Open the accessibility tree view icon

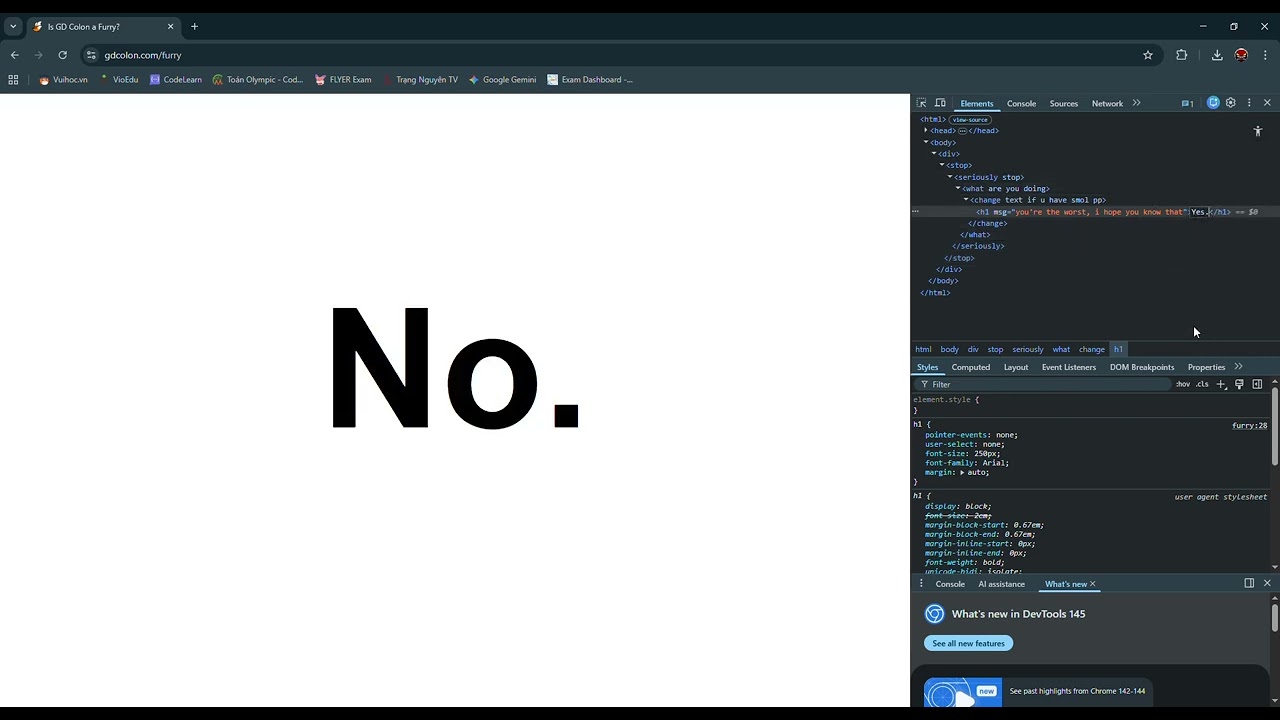tap(1258, 131)
